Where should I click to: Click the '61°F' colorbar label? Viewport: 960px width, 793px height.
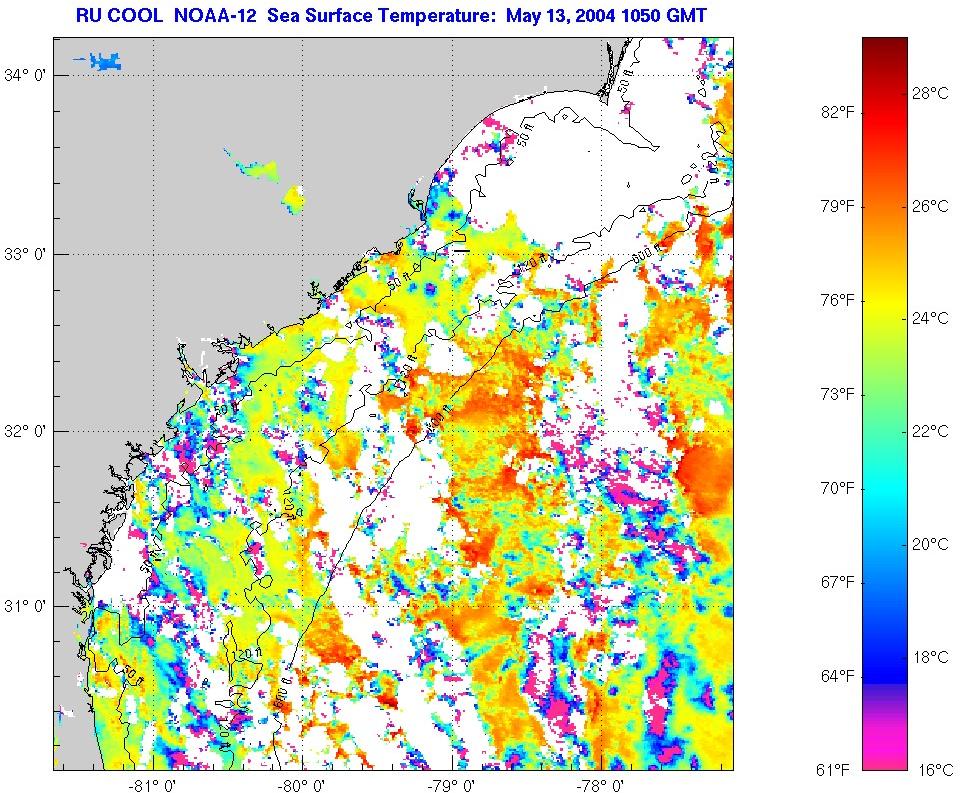tap(833, 770)
